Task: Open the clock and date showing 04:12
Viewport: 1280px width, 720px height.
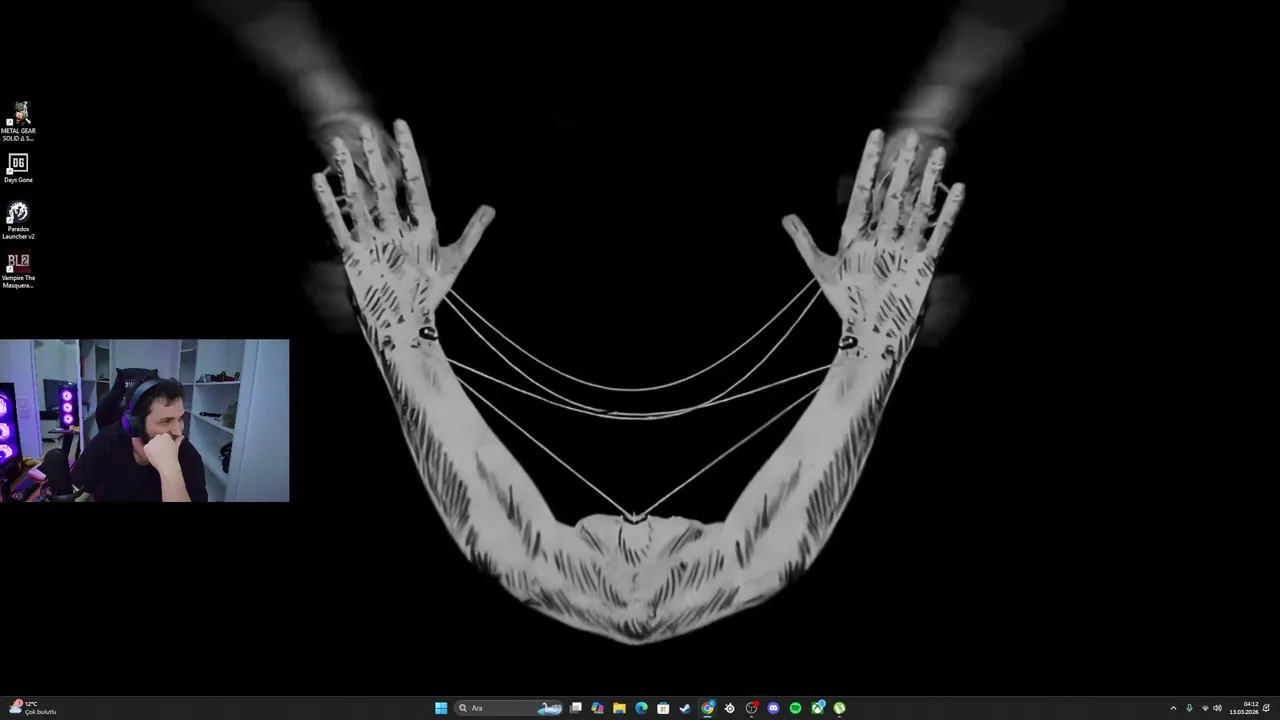Action: [x=1244, y=708]
